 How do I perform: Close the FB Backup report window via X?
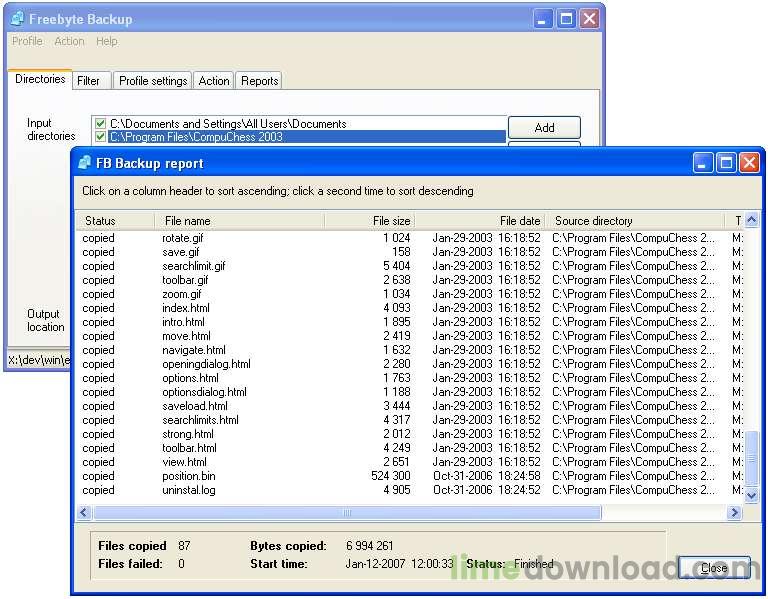749,163
